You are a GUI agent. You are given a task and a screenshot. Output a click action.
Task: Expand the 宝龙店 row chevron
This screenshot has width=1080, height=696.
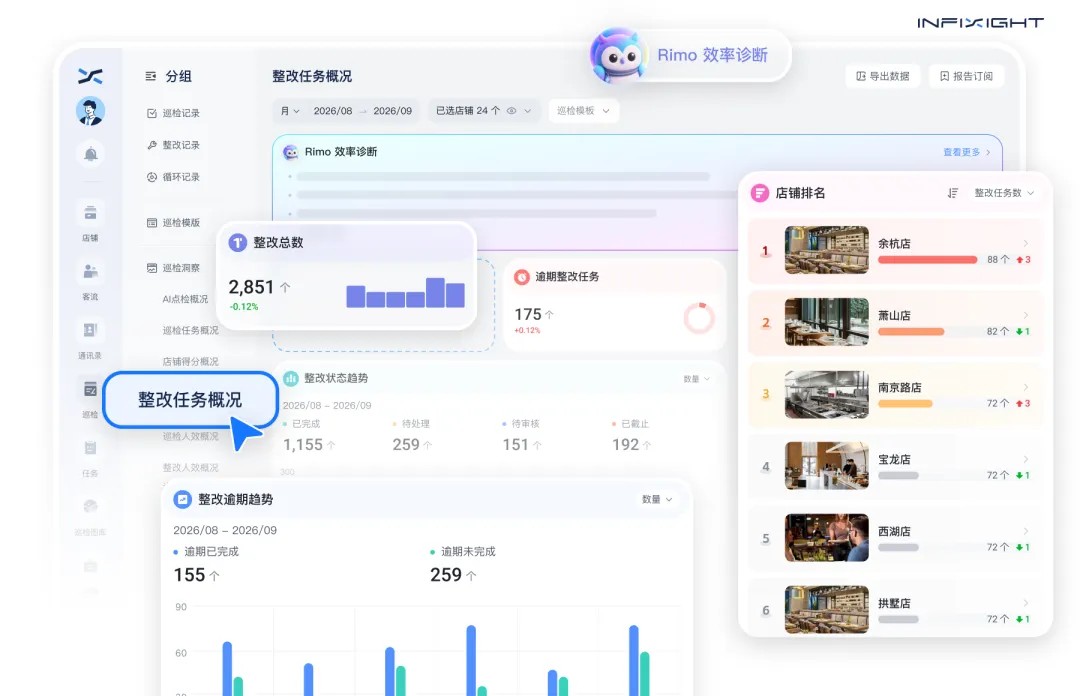(x=1026, y=459)
